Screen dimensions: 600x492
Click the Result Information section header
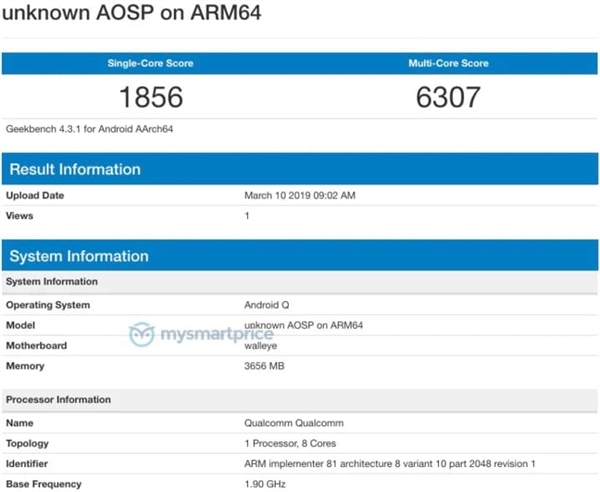coord(75,169)
